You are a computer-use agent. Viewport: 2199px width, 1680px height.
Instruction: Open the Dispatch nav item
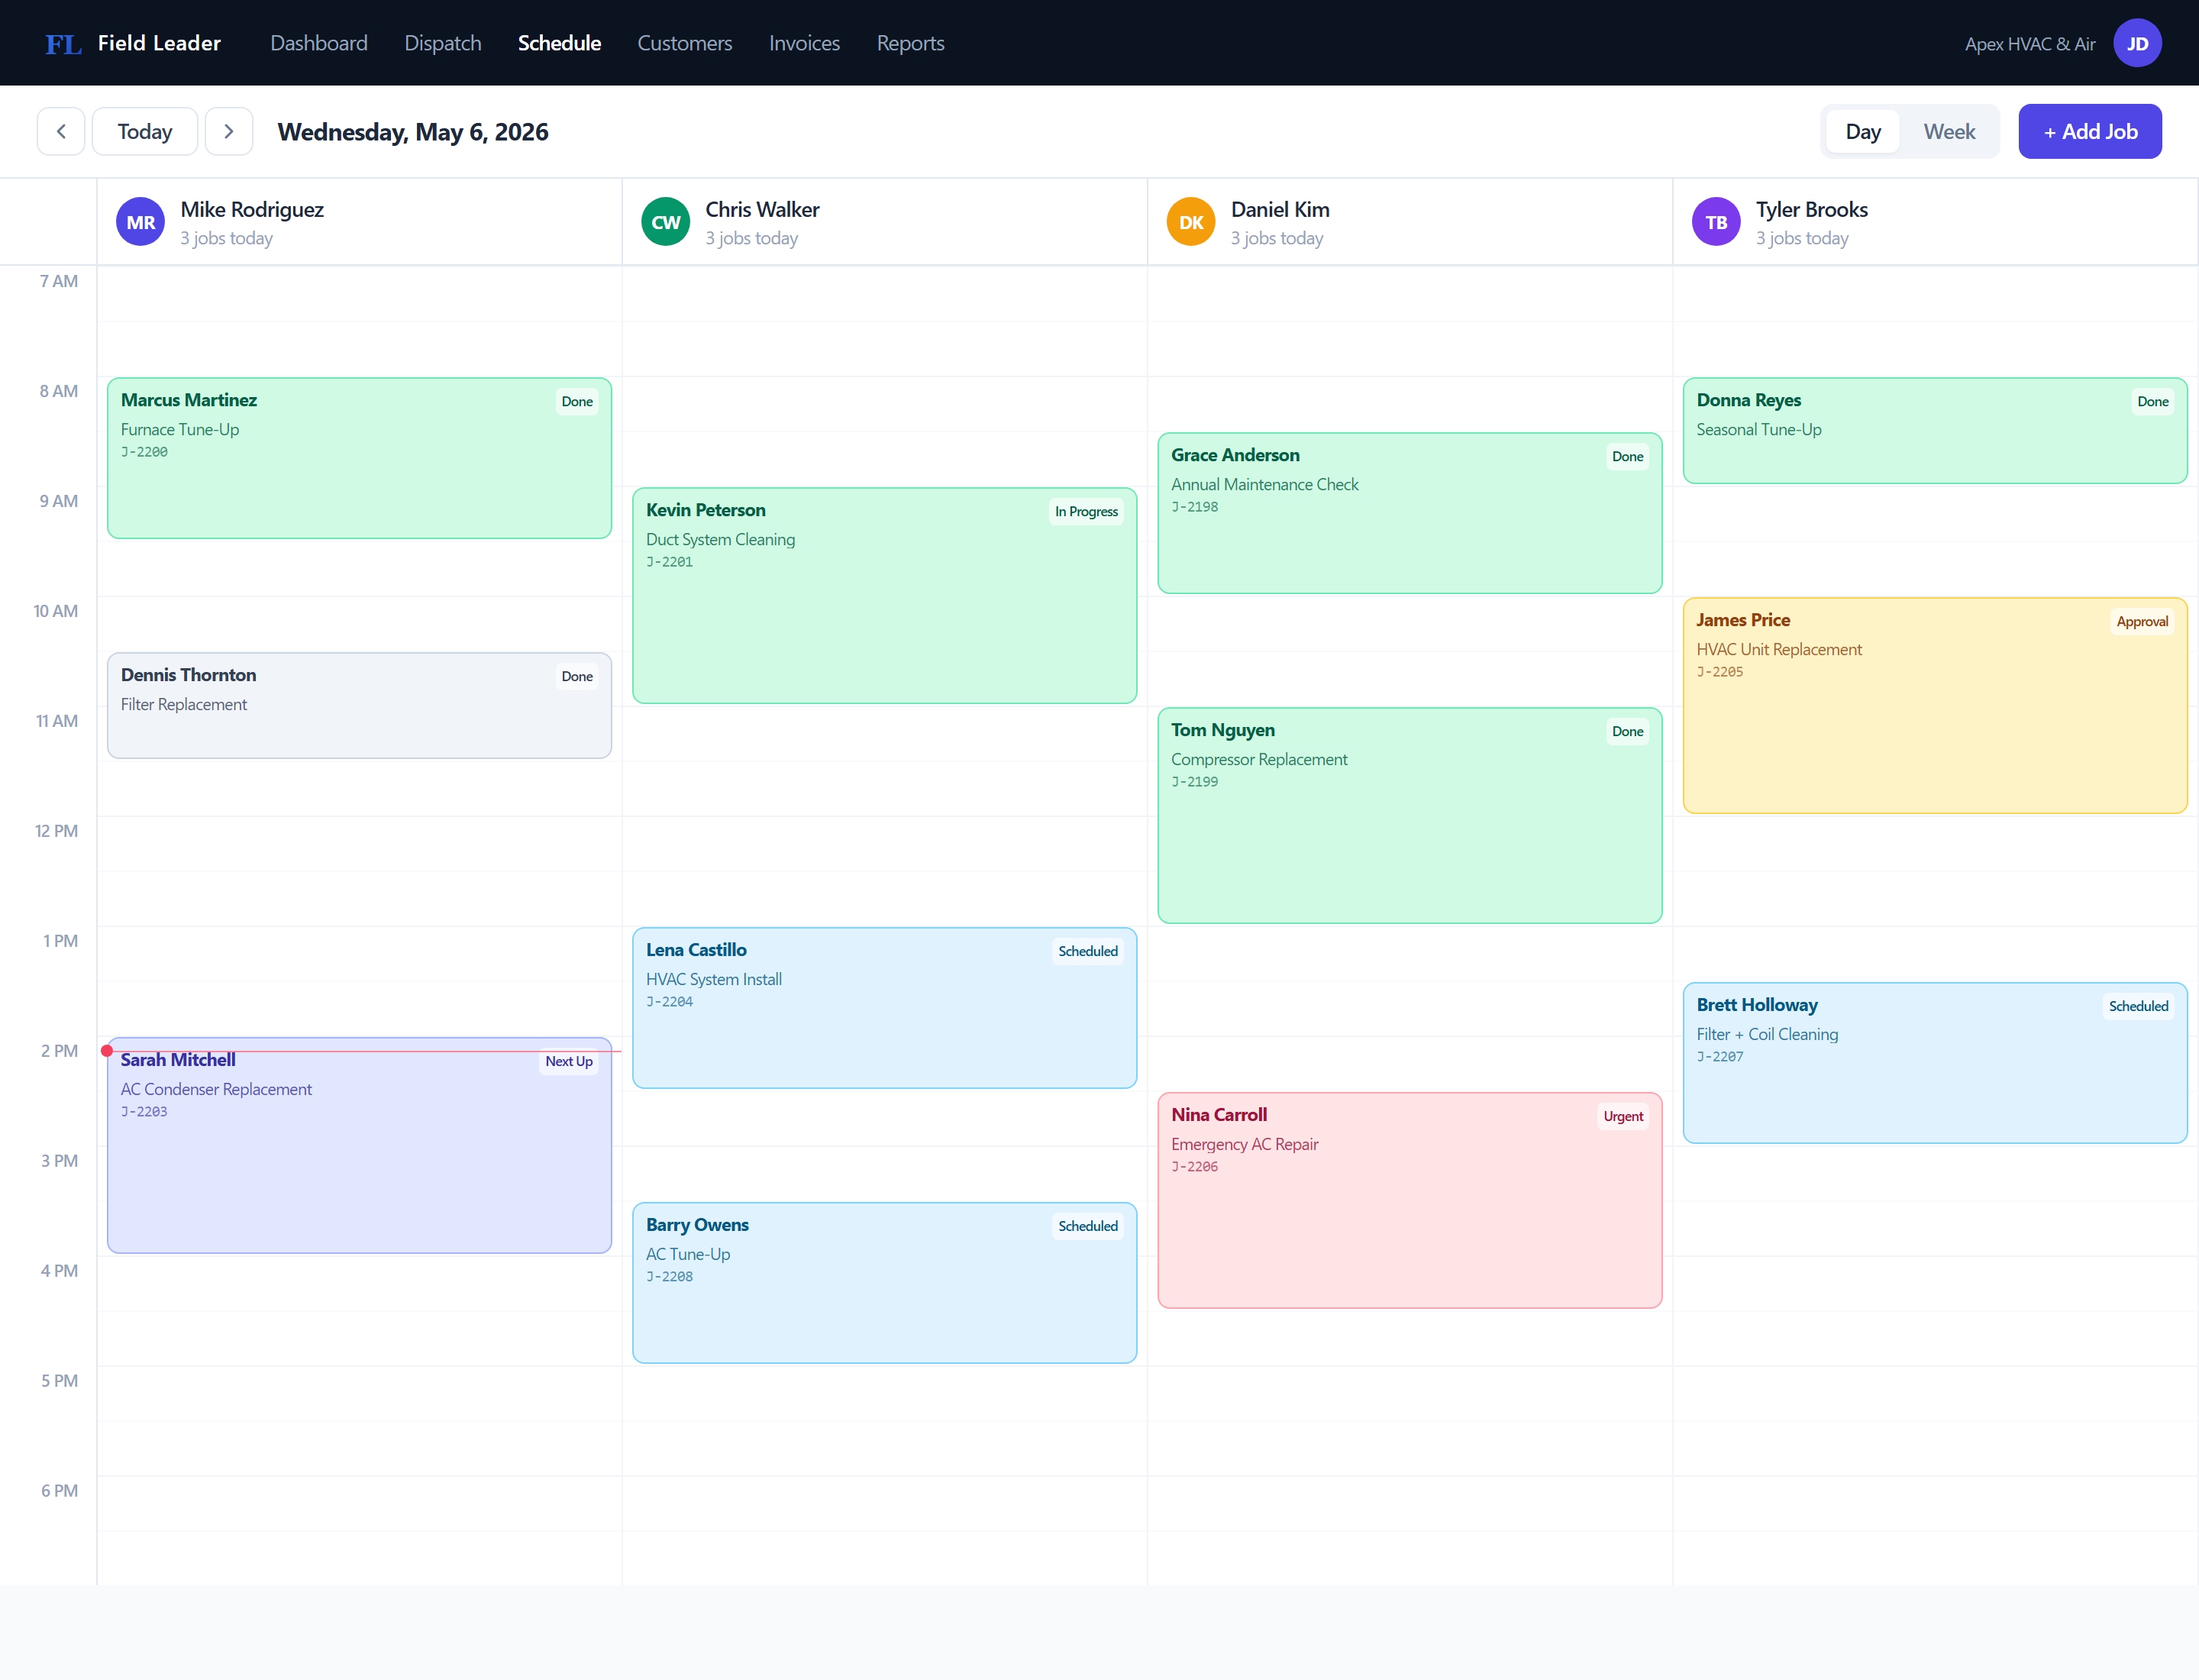[x=443, y=43]
